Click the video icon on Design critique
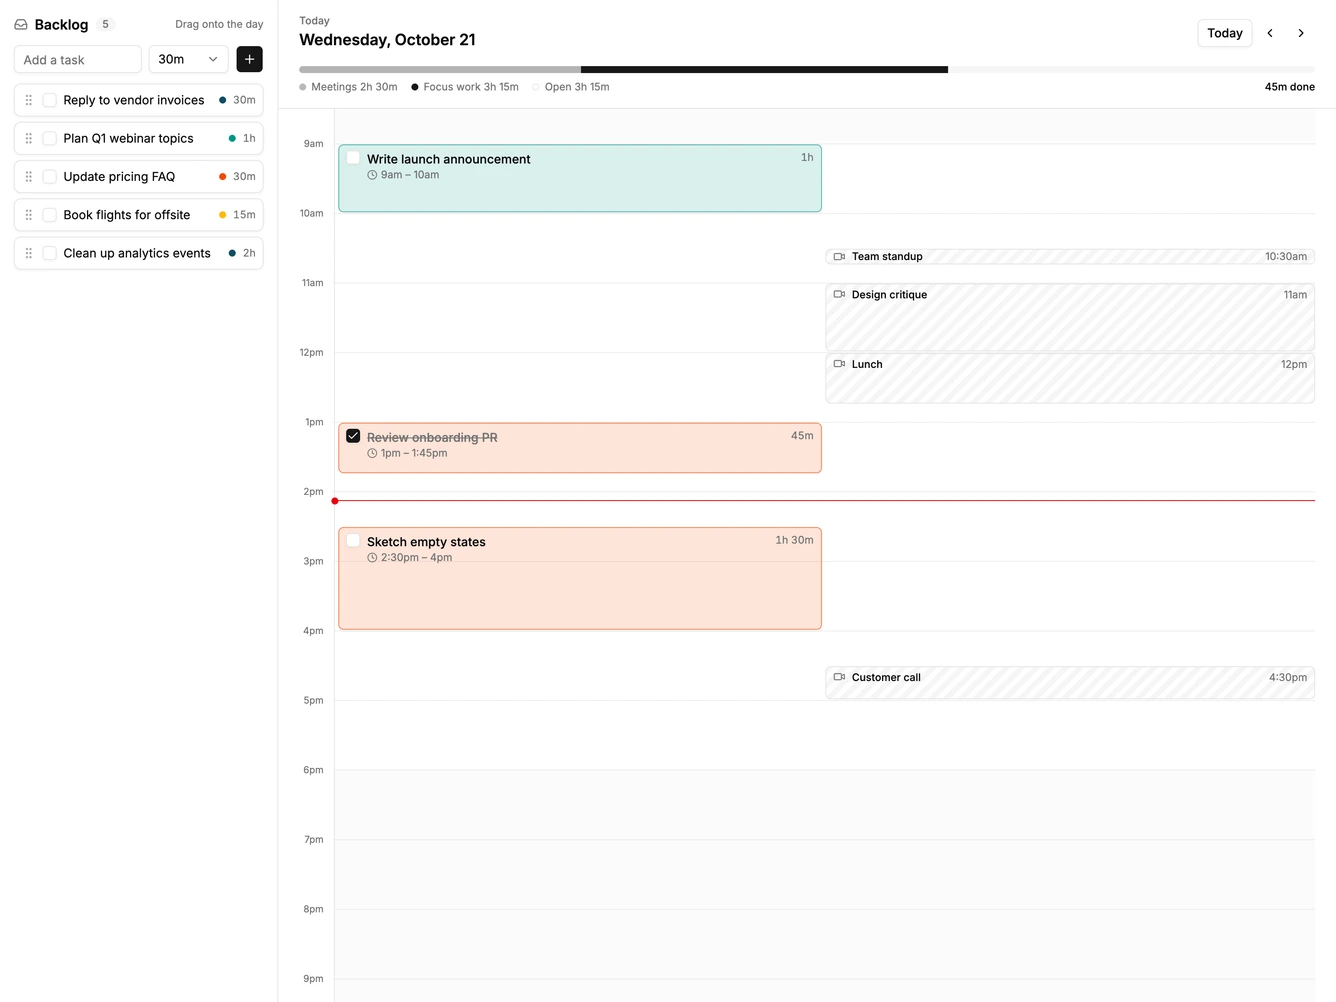The image size is (1336, 1002). tap(839, 295)
